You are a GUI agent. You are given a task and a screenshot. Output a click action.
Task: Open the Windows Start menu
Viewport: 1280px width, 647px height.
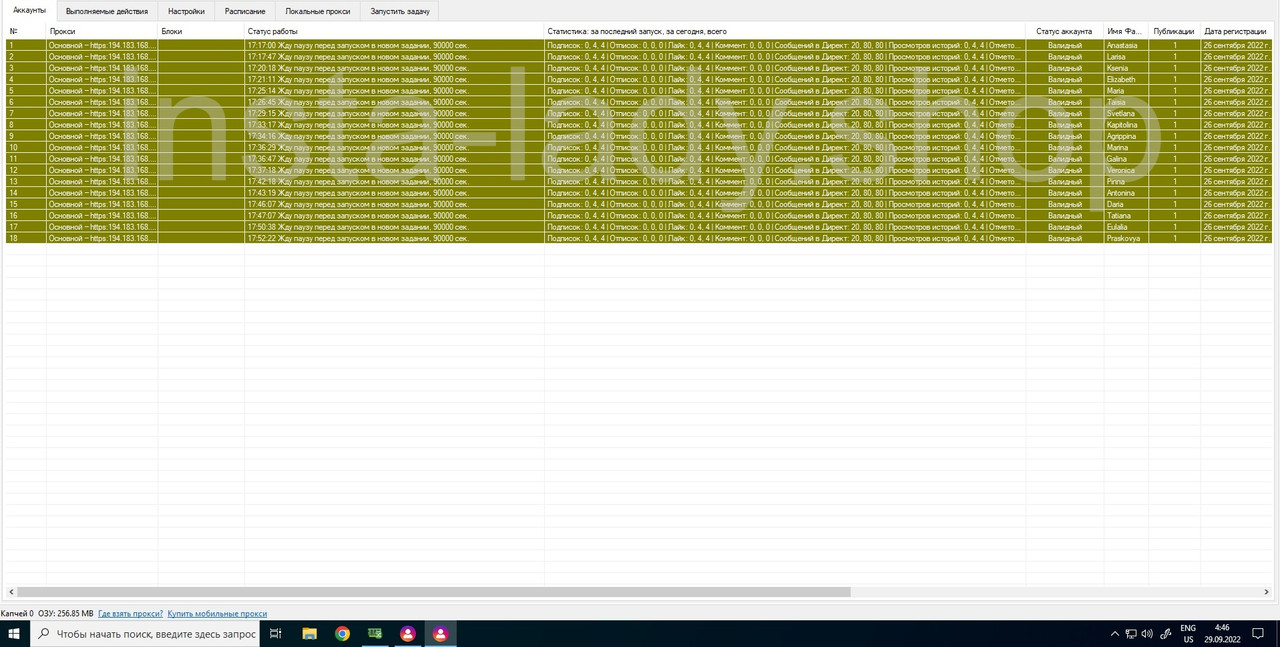(14, 634)
